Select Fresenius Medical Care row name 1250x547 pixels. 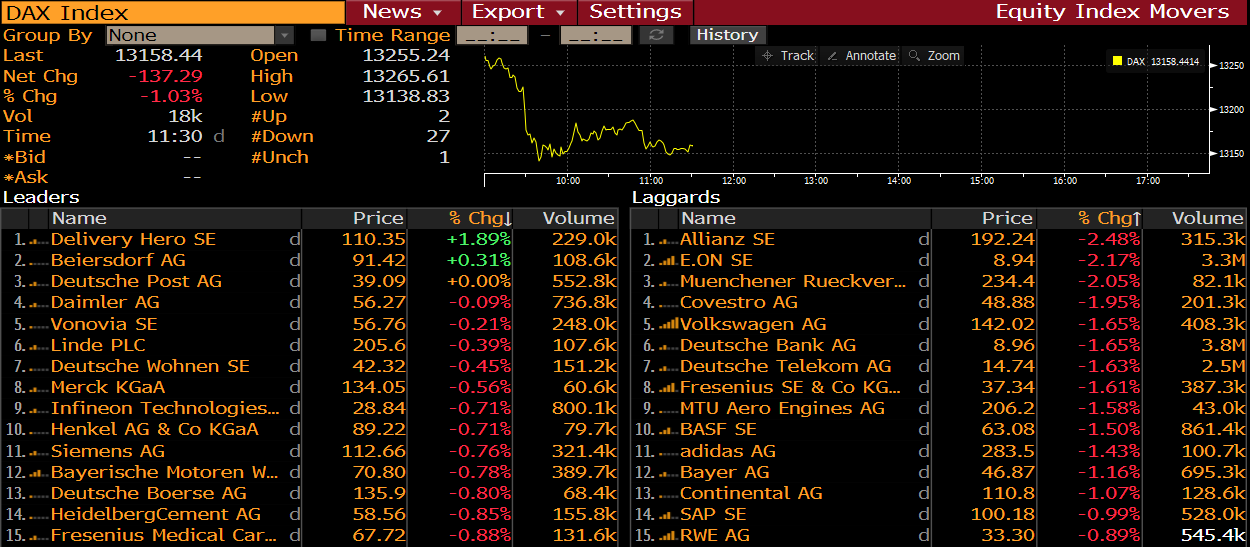(164, 536)
